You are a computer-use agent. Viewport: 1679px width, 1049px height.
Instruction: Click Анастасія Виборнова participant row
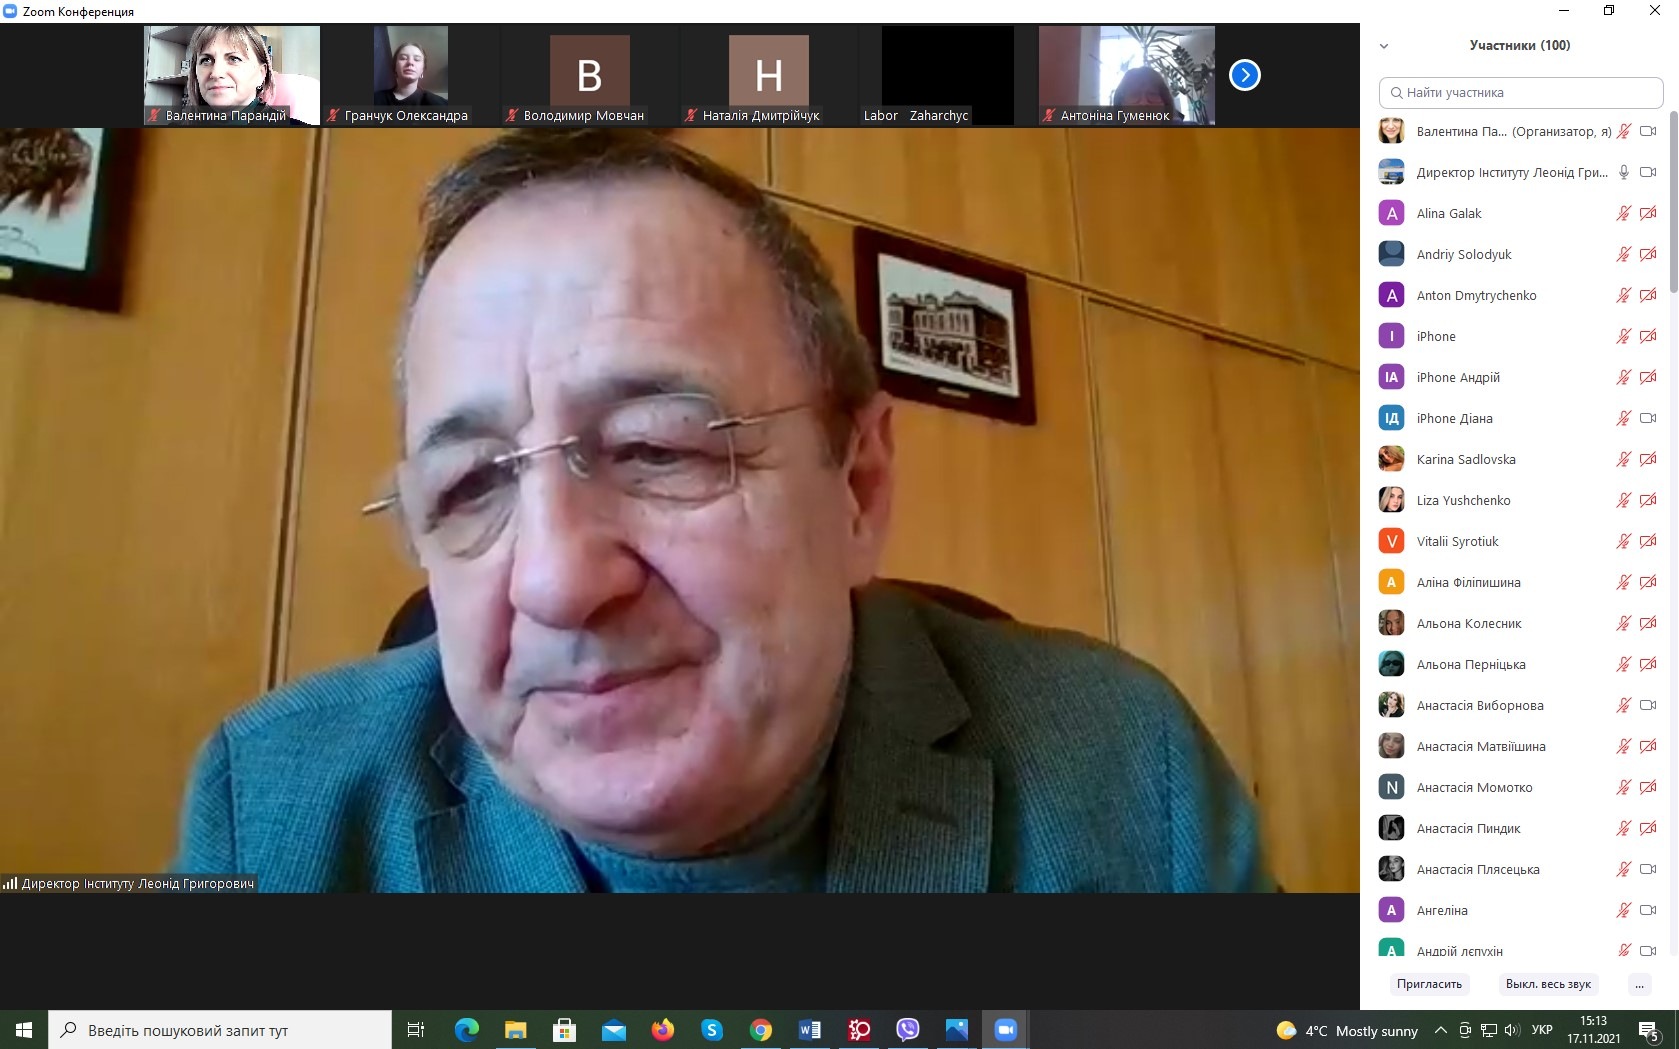click(x=1519, y=705)
